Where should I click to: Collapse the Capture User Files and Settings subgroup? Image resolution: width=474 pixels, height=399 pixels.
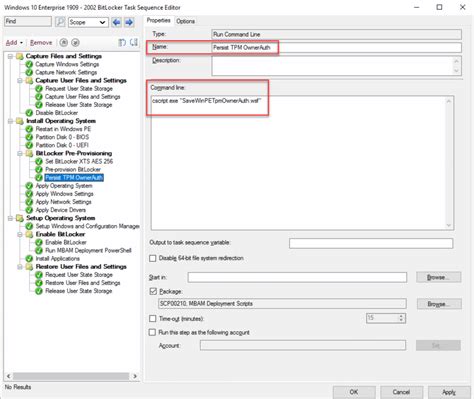(20, 81)
